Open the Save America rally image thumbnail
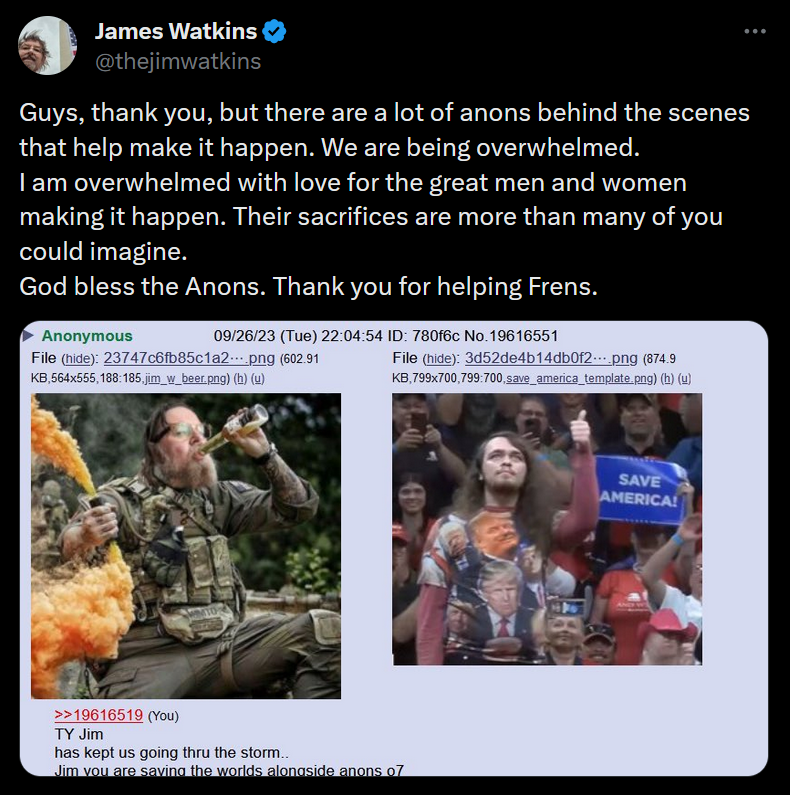Viewport: 790px width, 795px height. pyautogui.click(x=547, y=529)
